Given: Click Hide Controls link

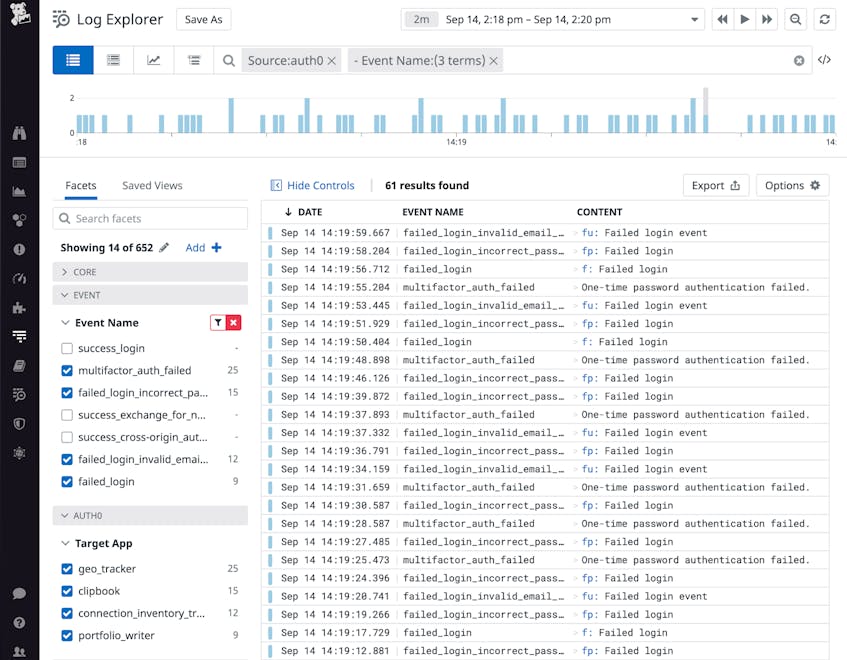Looking at the screenshot, I should pos(313,185).
